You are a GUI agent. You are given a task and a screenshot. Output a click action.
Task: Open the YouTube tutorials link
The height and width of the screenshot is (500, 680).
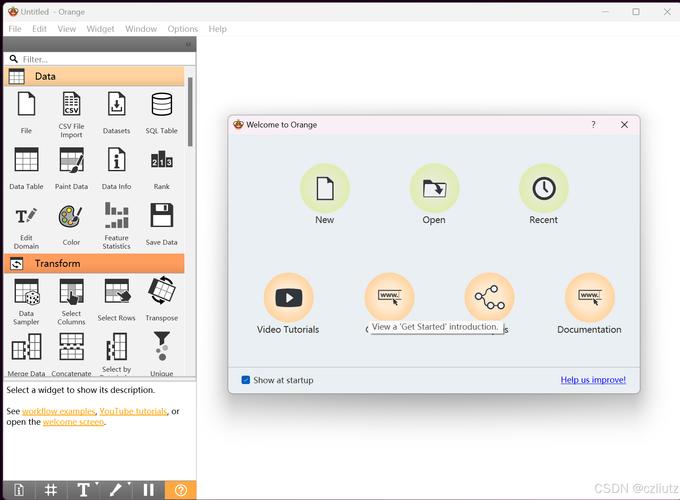tap(133, 411)
